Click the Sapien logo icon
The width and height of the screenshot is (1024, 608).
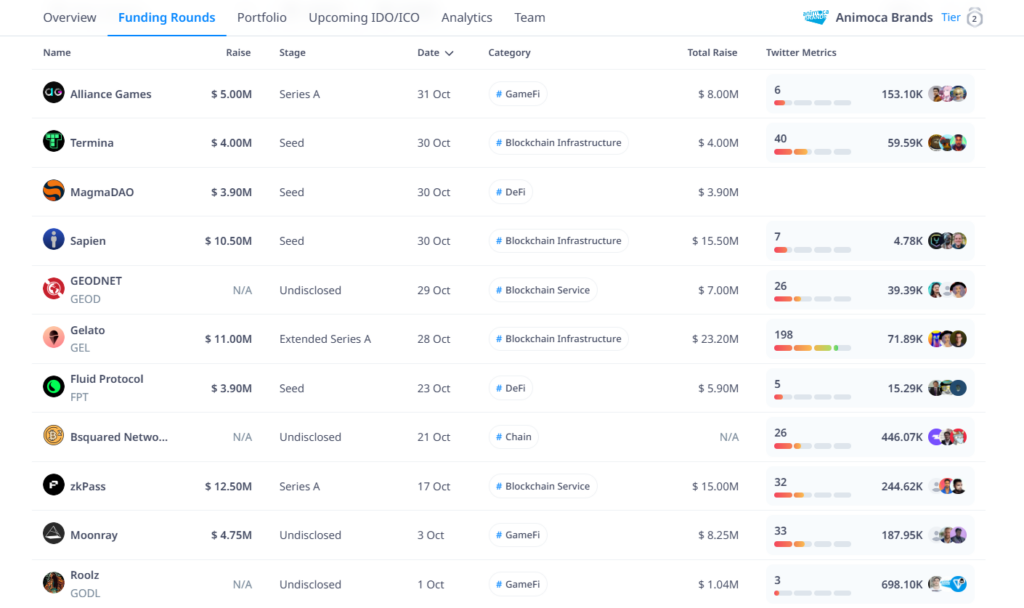54,240
